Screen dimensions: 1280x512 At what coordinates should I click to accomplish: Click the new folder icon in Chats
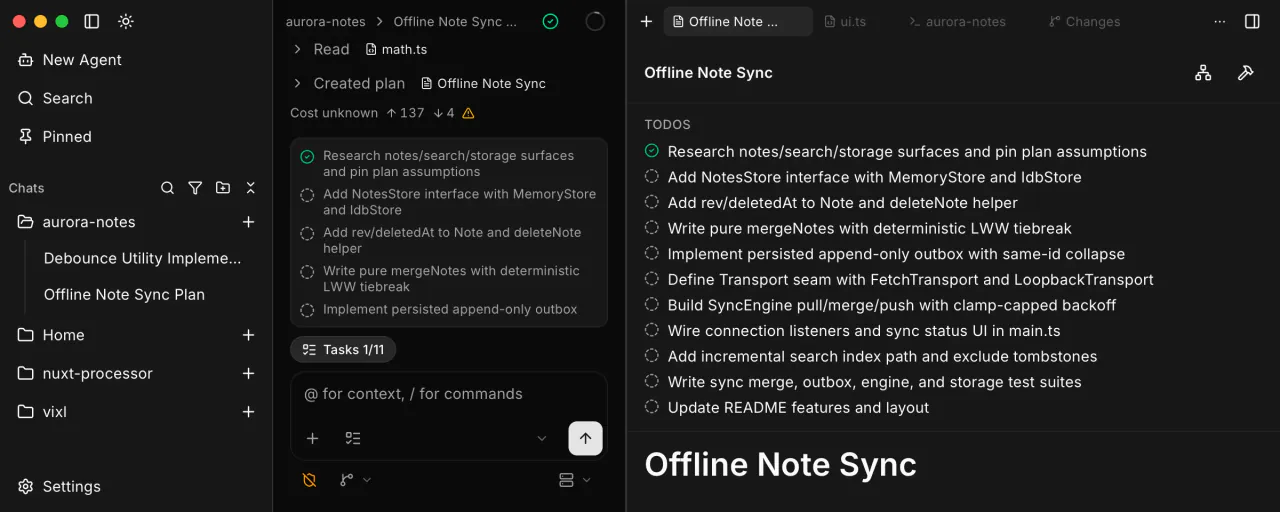tap(222, 188)
